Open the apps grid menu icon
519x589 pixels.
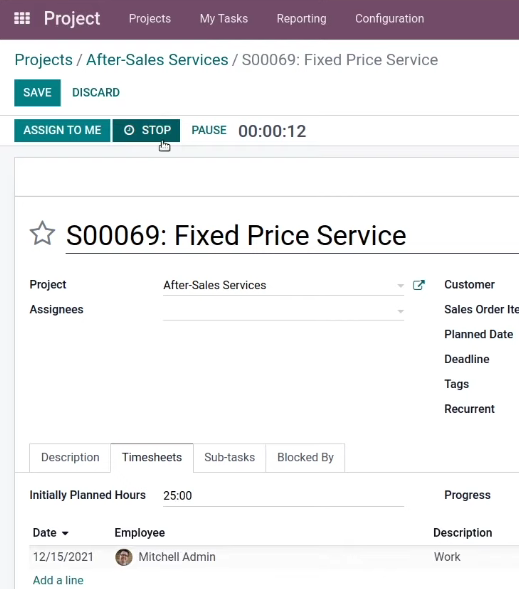tap(22, 18)
